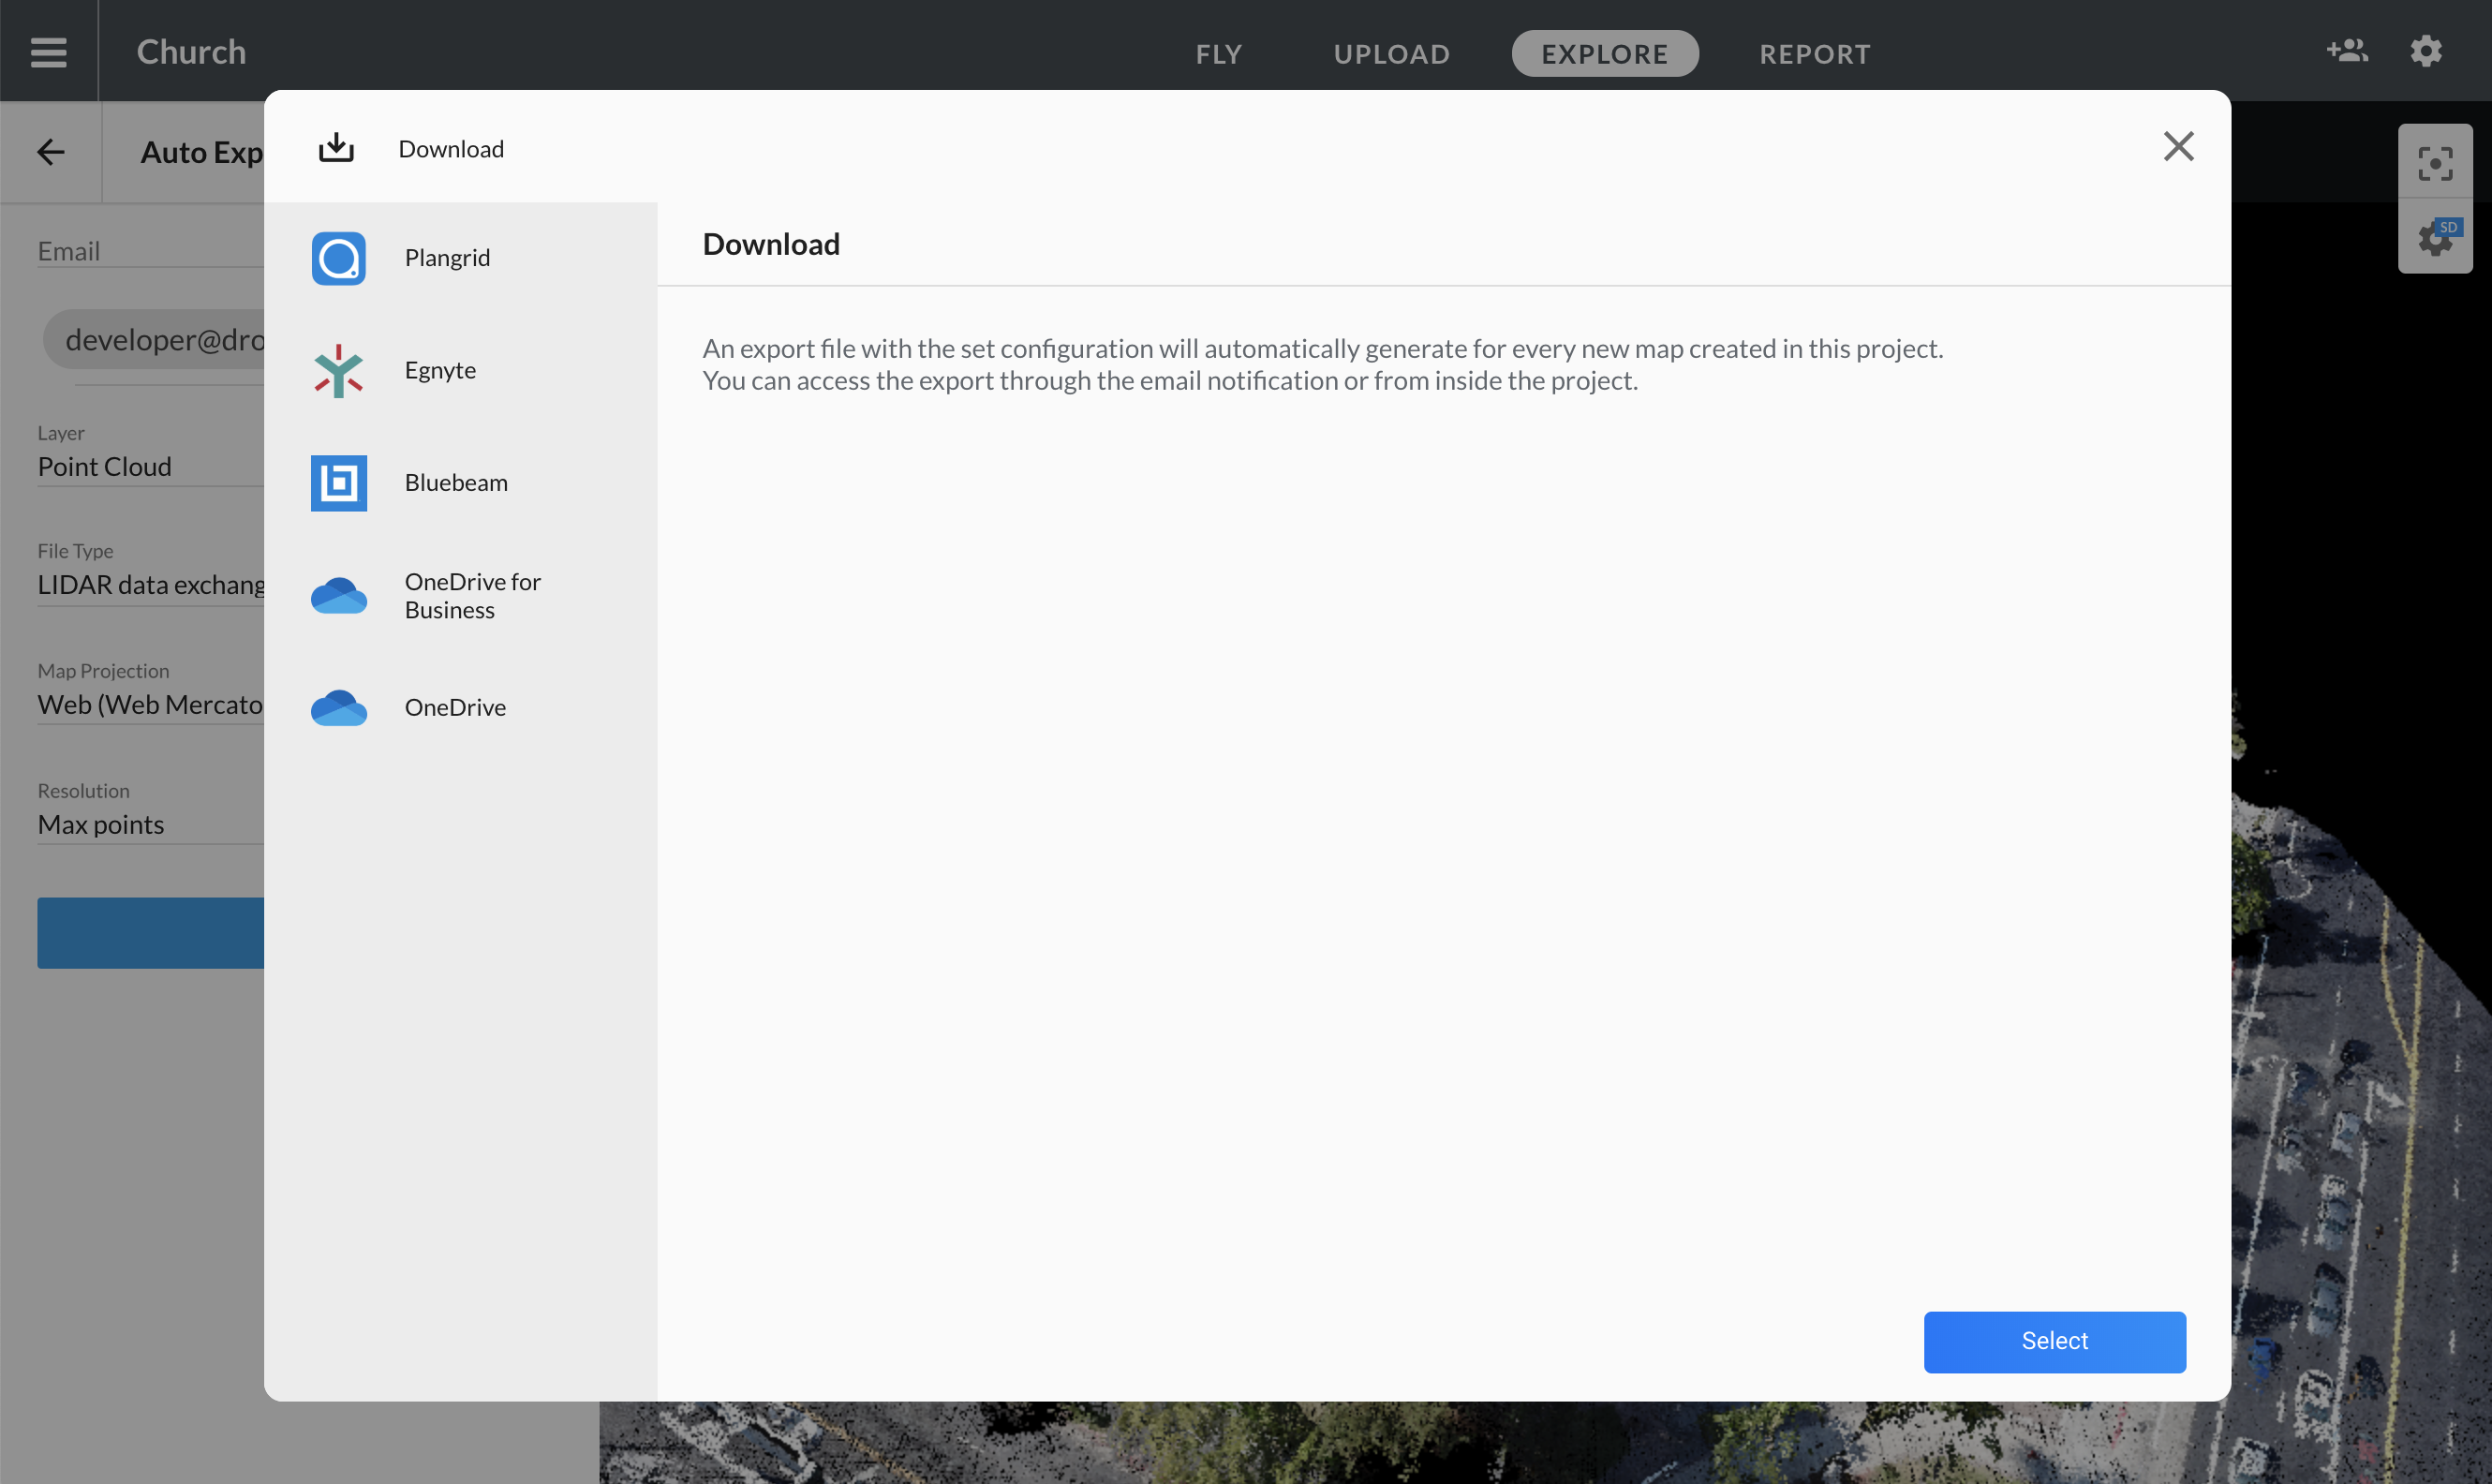Switch to the UPLOAD tab

[x=1391, y=53]
